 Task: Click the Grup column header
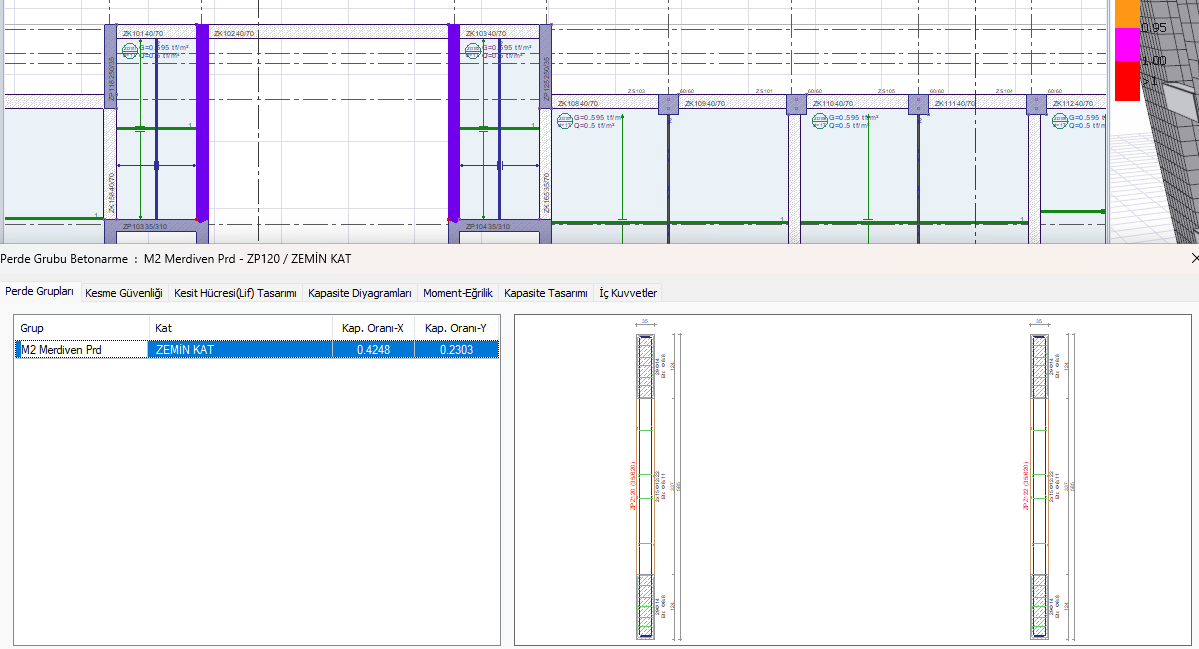coord(82,328)
